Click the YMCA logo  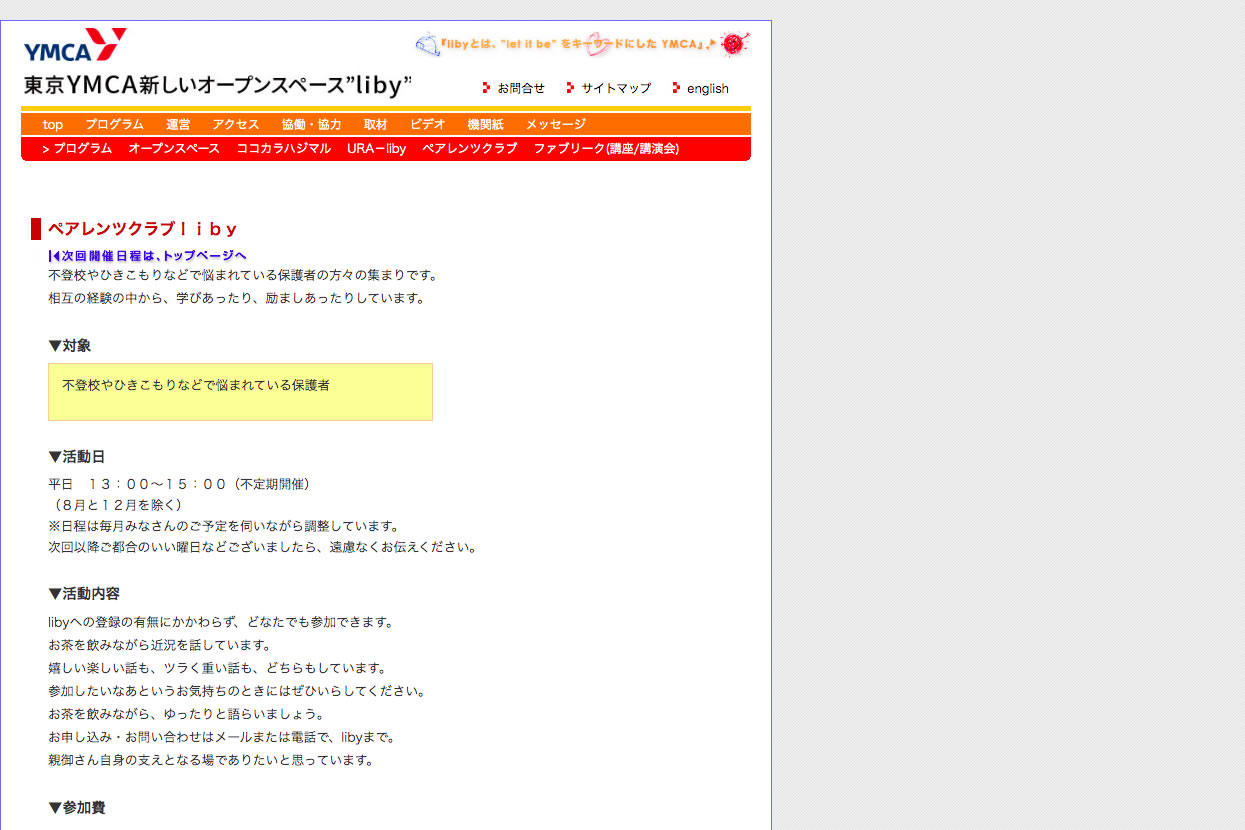(76, 46)
